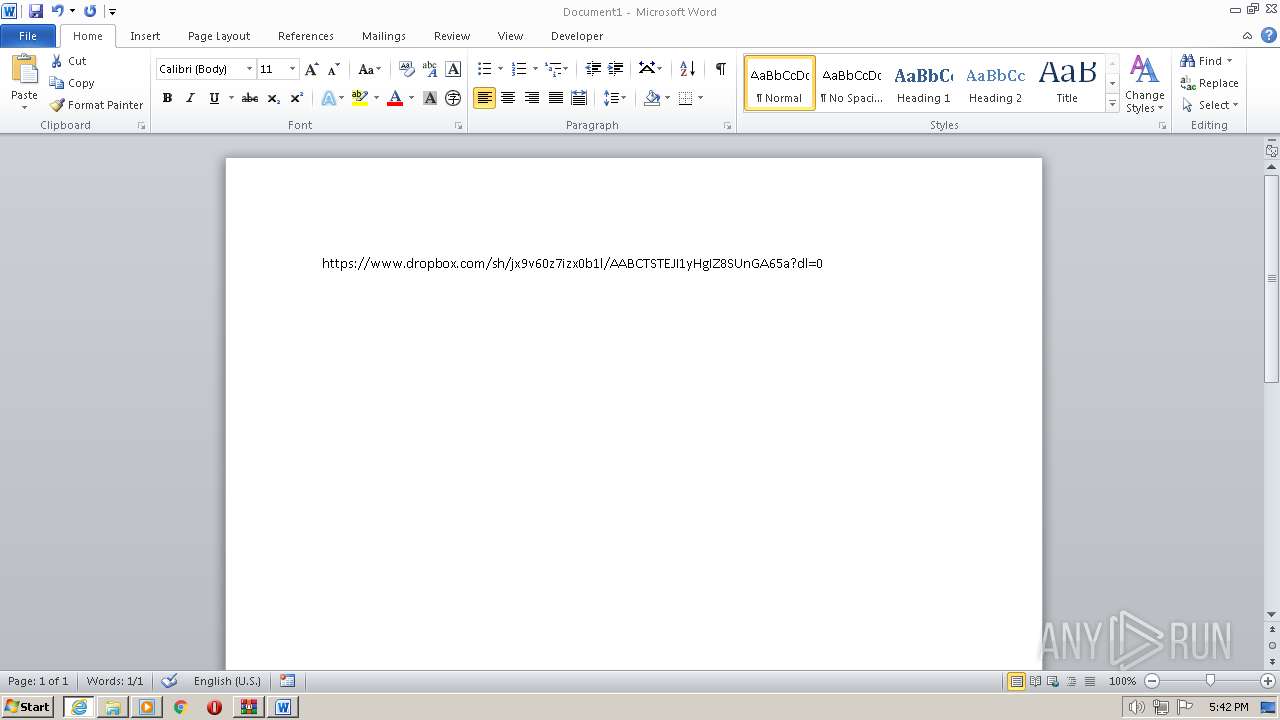Center-align the paragraph
The height and width of the screenshot is (720, 1280).
(508, 98)
